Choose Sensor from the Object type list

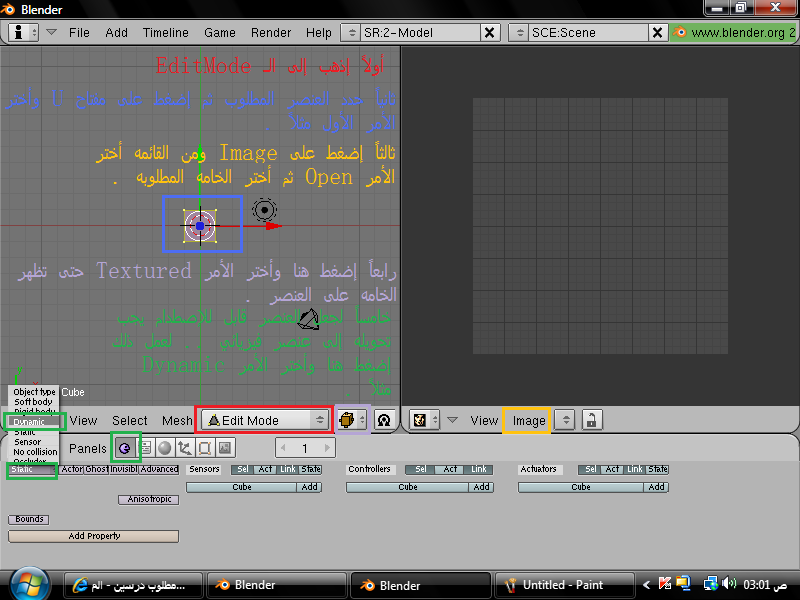(x=28, y=442)
